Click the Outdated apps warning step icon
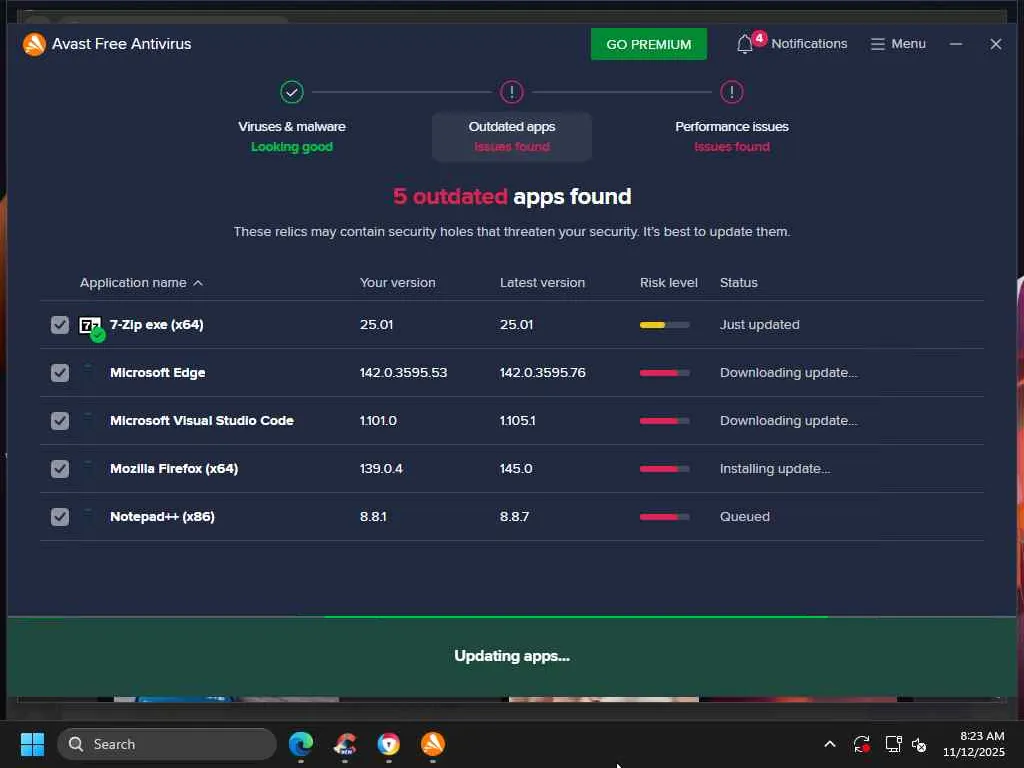Image resolution: width=1024 pixels, height=768 pixels. pos(512,92)
